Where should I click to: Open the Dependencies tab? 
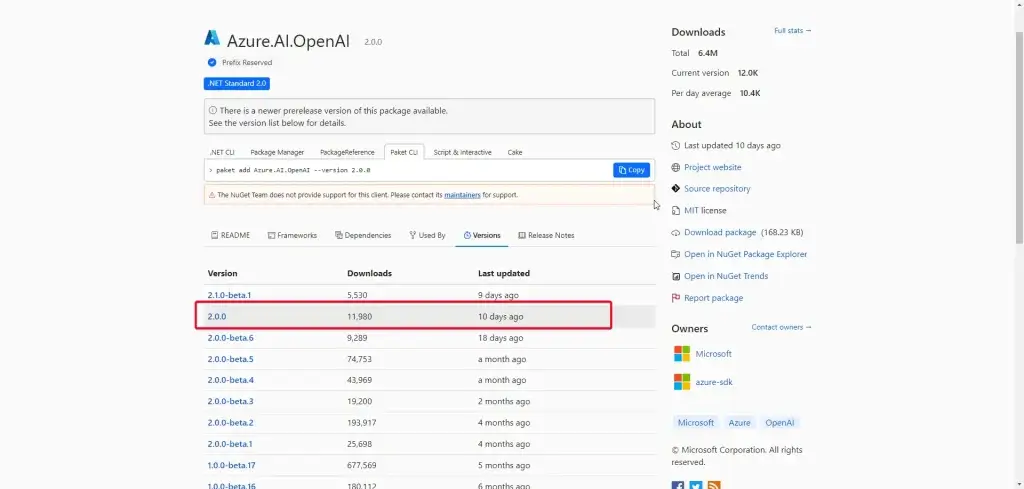pyautogui.click(x=363, y=235)
